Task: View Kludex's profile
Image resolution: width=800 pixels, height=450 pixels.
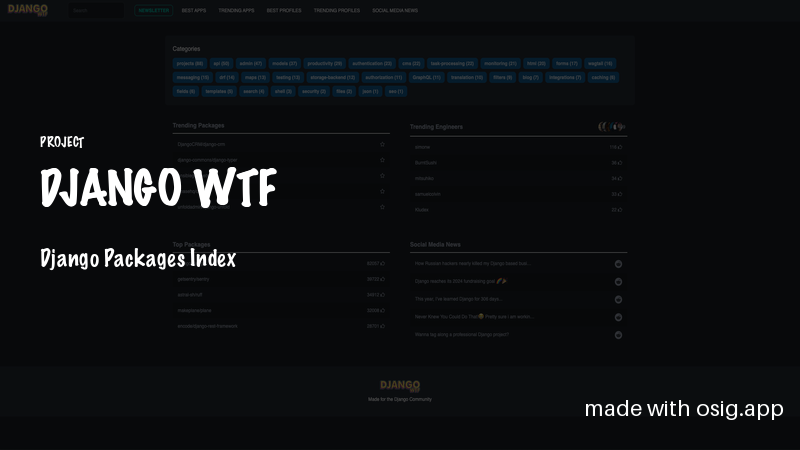Action: [421, 210]
